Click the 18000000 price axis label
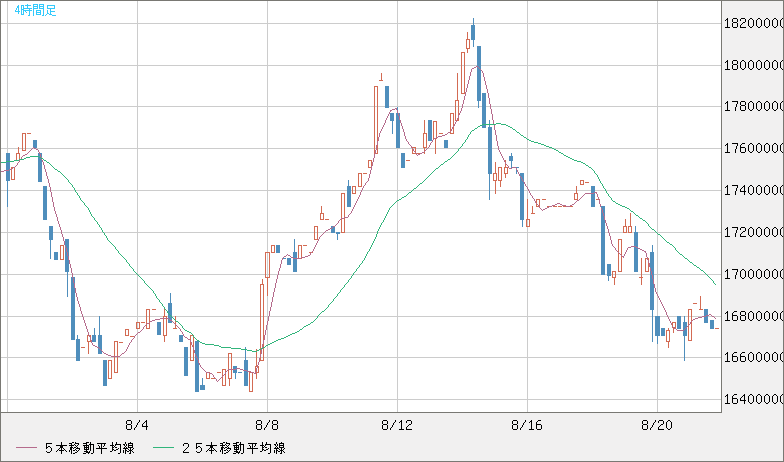The height and width of the screenshot is (462, 784). point(754,65)
